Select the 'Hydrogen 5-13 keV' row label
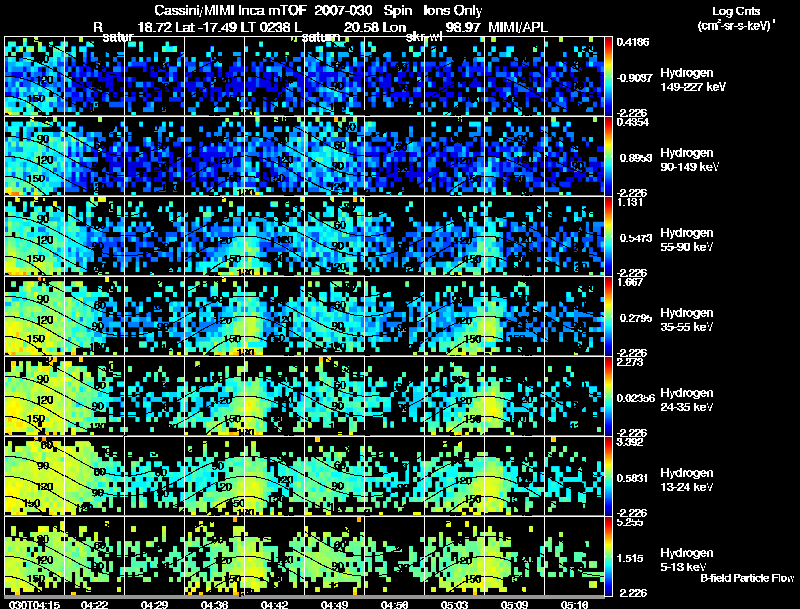 point(687,560)
